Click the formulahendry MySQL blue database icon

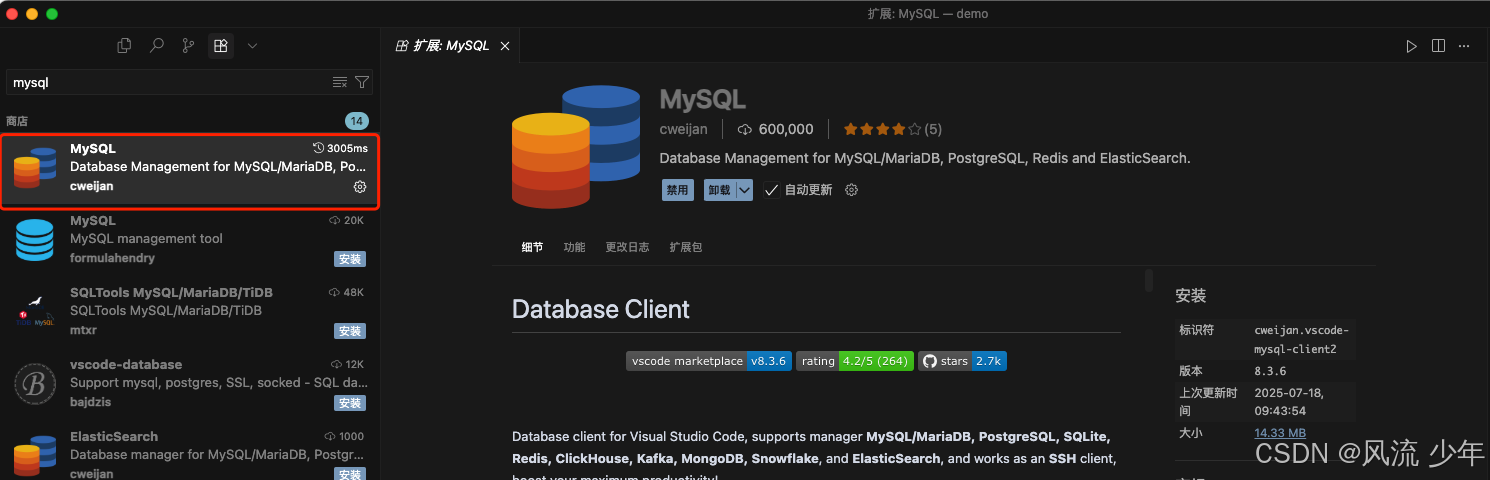tap(35, 240)
